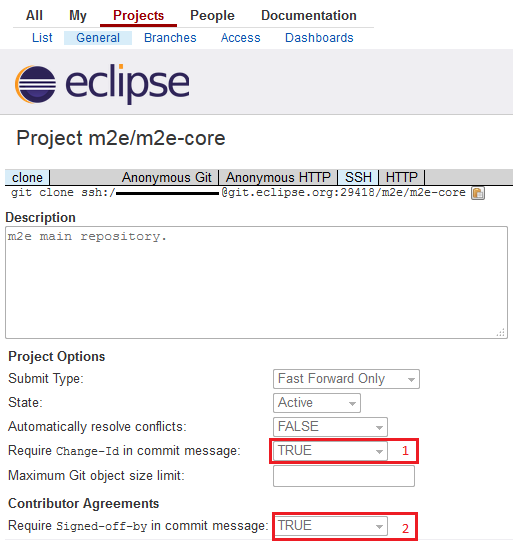513x543 pixels.
Task: Select the clone command tab
Action: click(27, 177)
